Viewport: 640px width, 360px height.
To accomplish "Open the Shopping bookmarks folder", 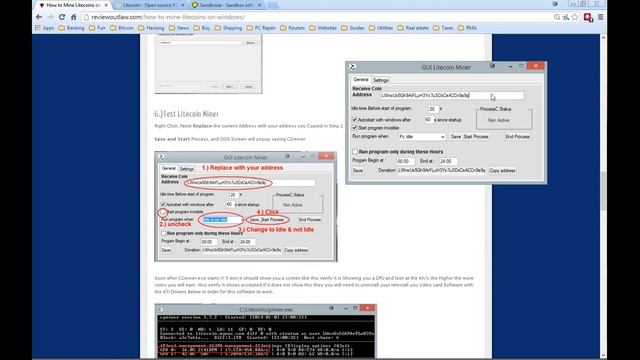I will (228, 28).
